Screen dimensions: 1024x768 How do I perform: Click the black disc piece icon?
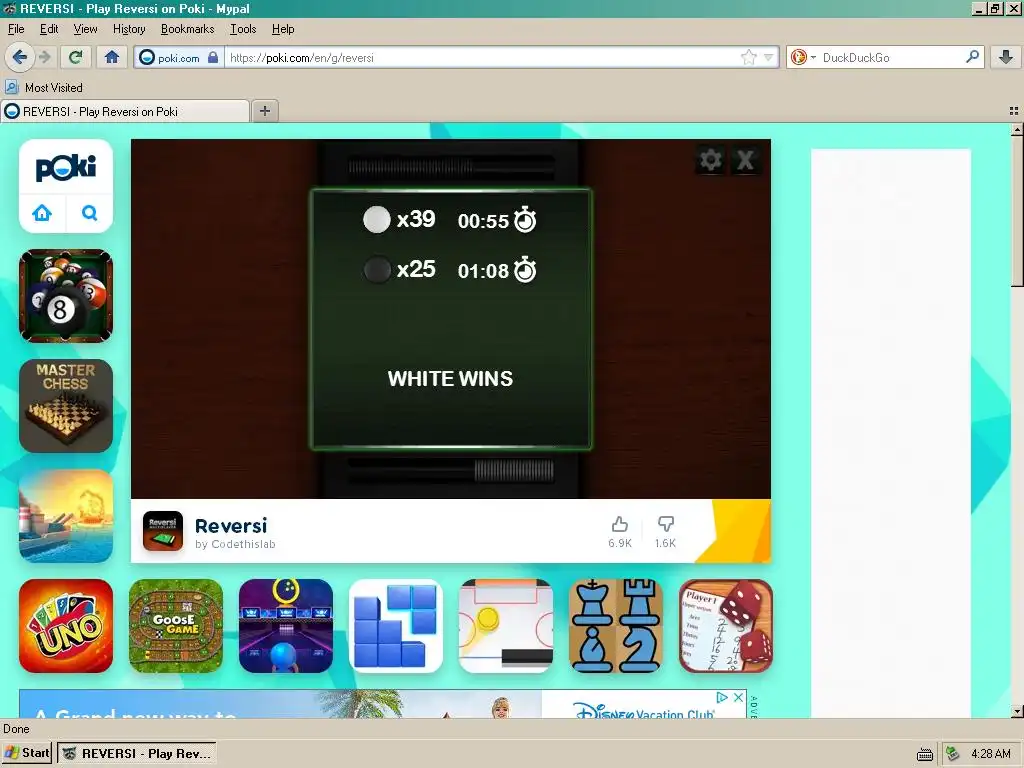pyautogui.click(x=377, y=269)
